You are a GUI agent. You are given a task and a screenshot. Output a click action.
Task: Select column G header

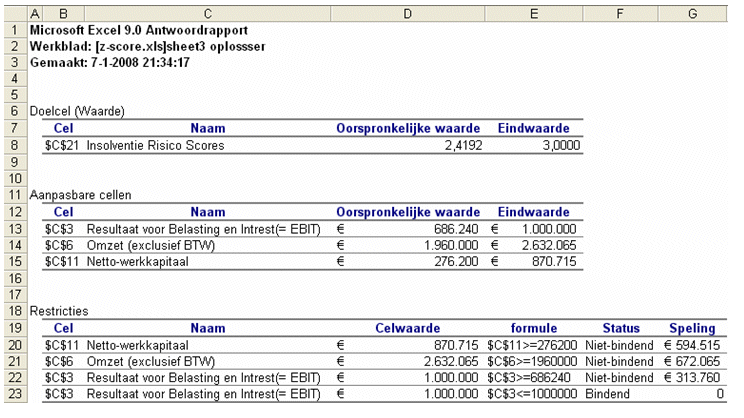click(693, 14)
